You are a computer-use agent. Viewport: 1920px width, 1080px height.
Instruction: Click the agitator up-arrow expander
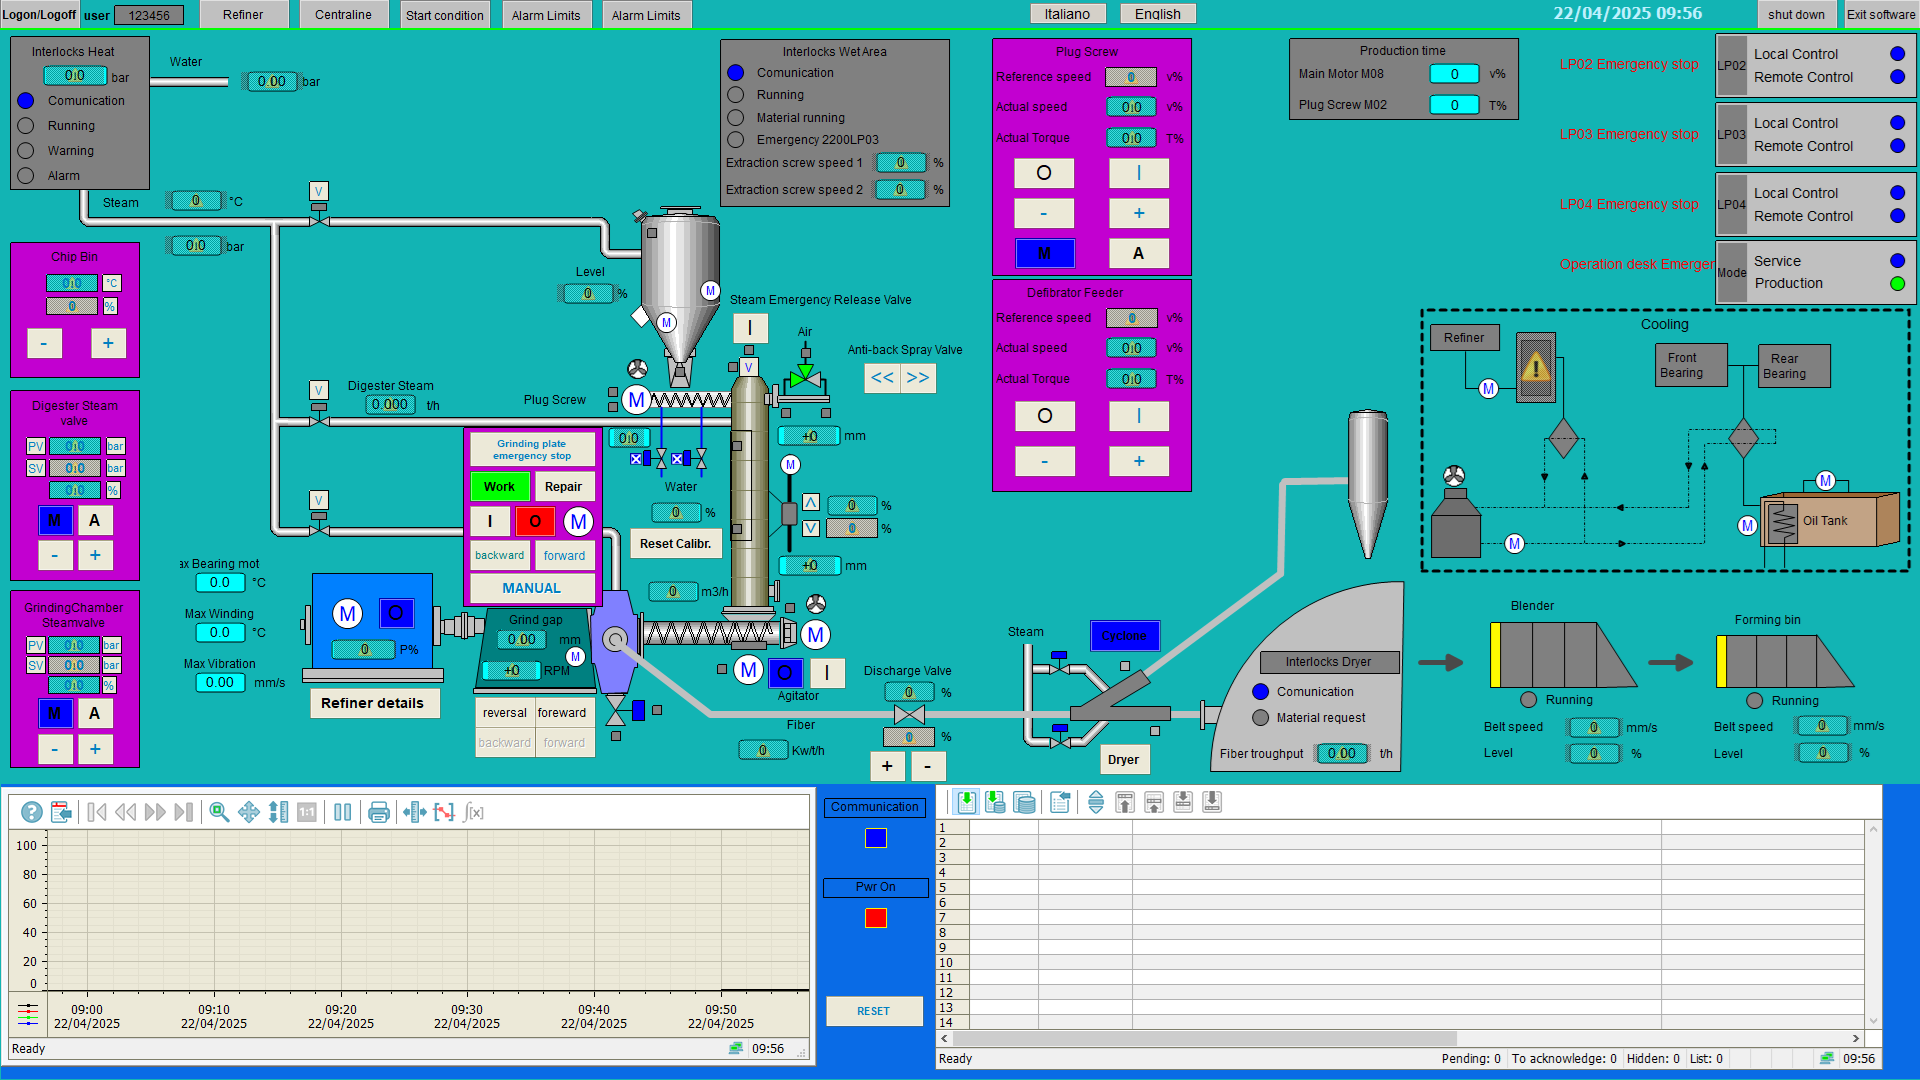tap(811, 502)
